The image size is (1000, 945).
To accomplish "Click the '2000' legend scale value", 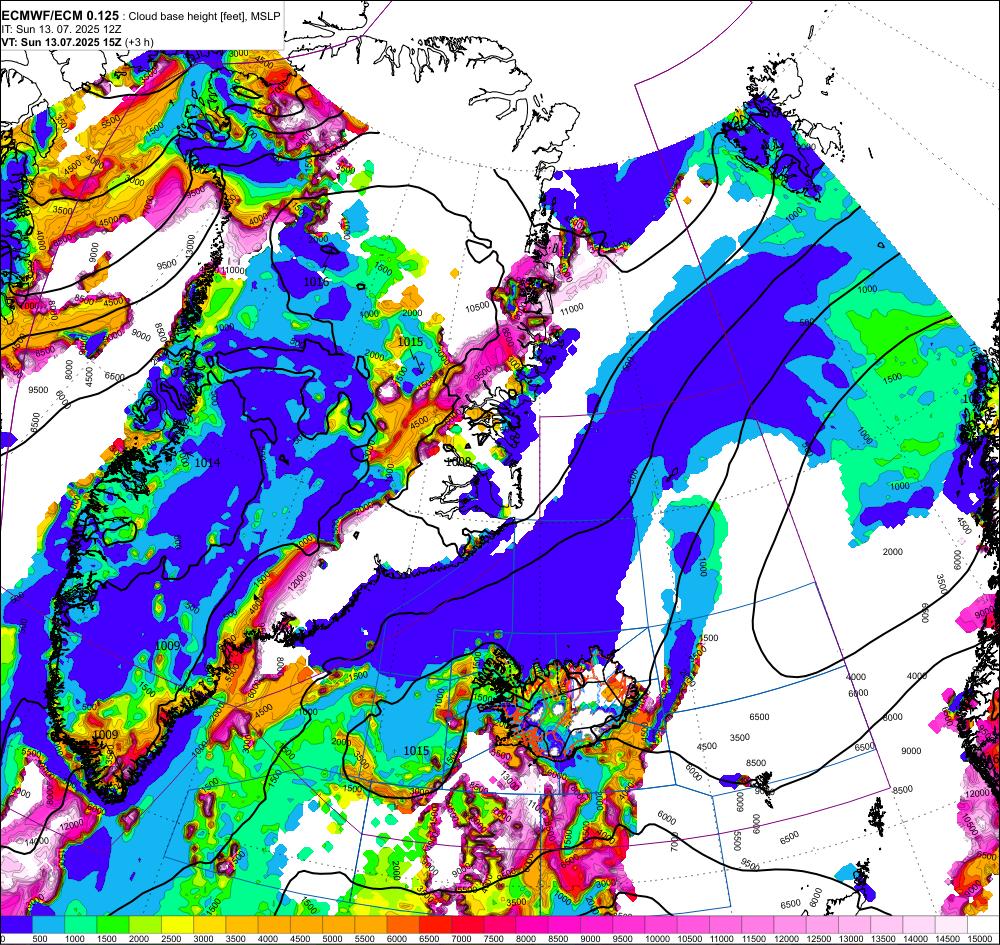I will point(140,939).
